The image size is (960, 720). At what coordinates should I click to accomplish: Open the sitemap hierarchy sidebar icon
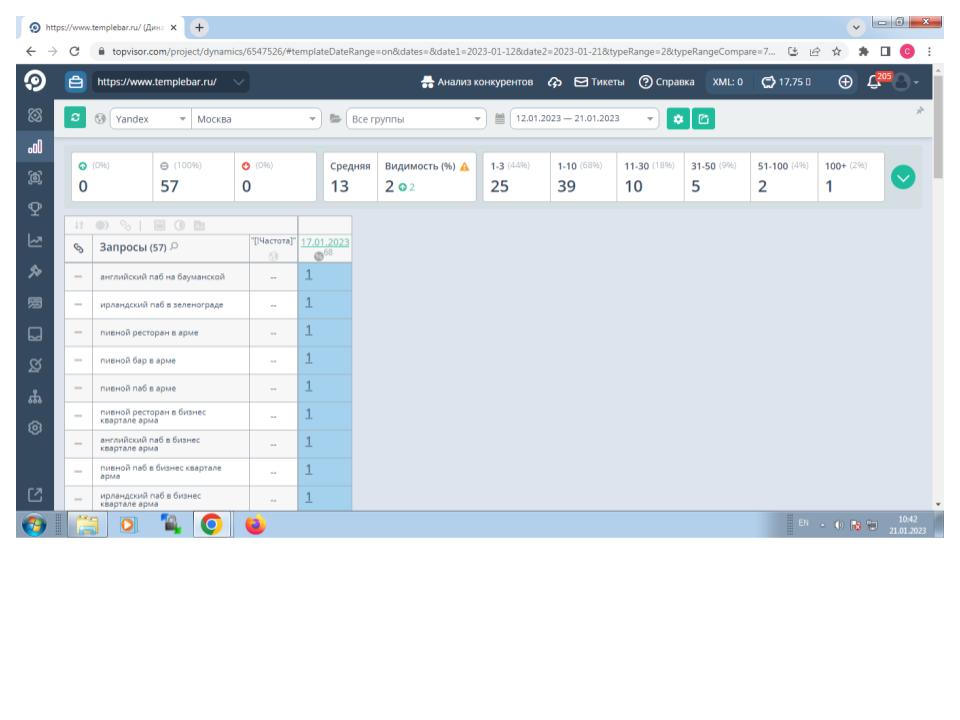[x=35, y=397]
